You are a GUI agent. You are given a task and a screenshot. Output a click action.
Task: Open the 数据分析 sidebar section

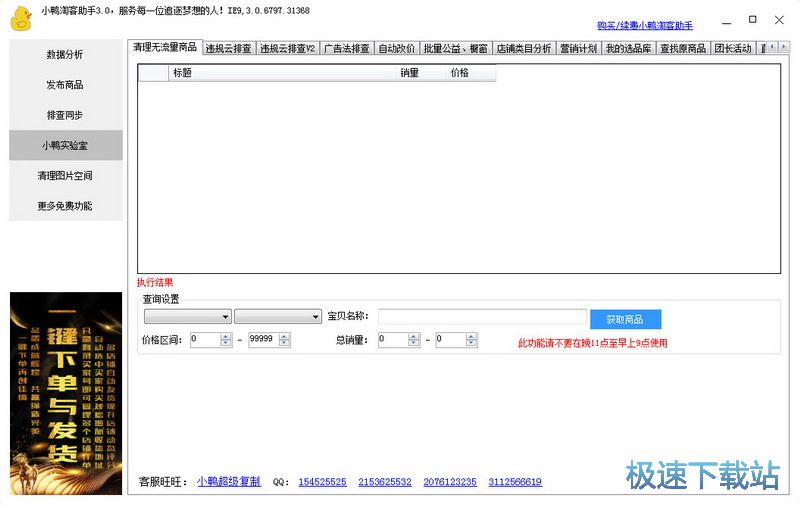[65, 55]
